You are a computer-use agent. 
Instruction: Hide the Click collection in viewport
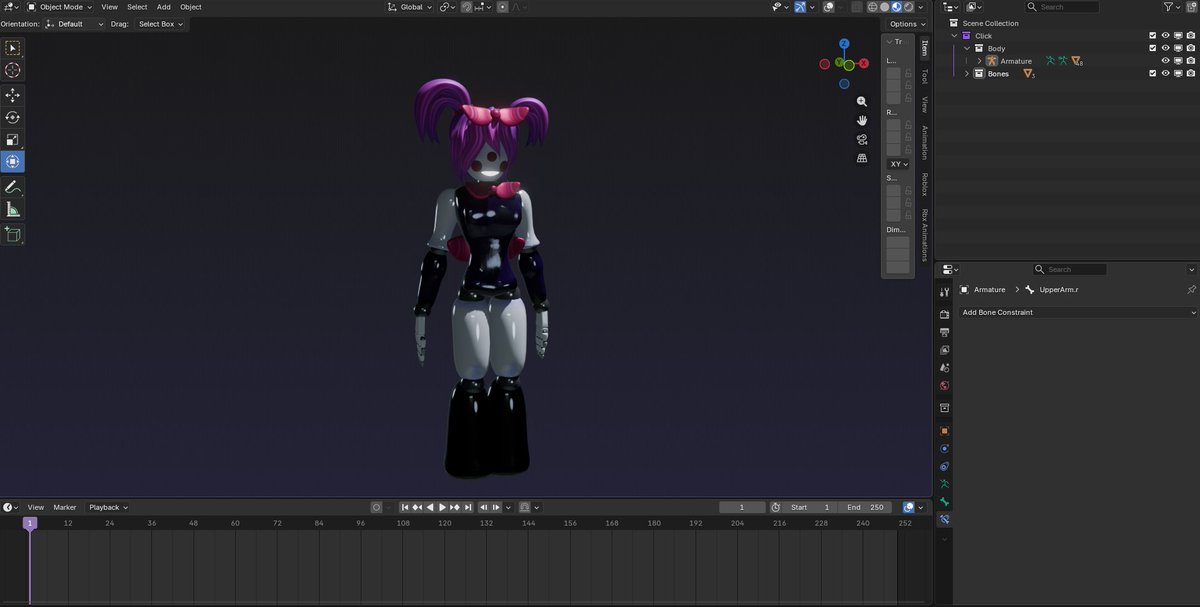pos(1165,36)
